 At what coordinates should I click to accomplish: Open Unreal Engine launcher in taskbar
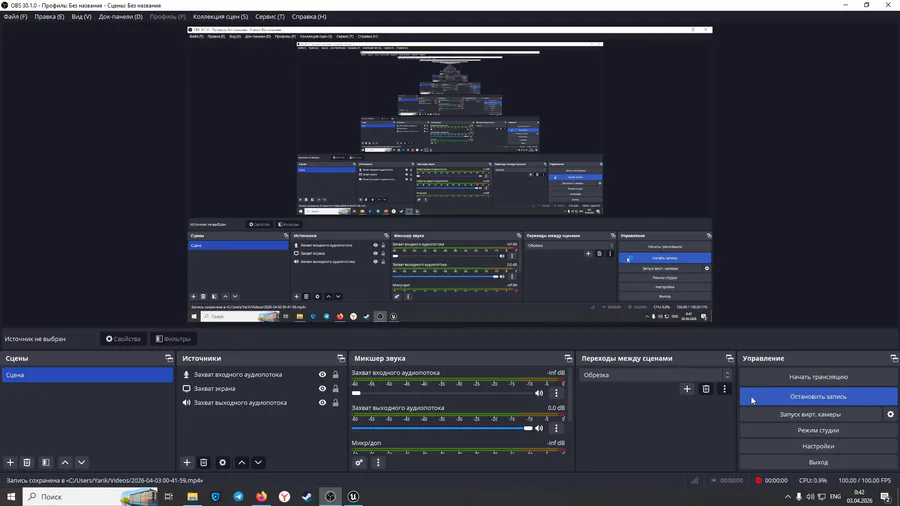(x=354, y=497)
